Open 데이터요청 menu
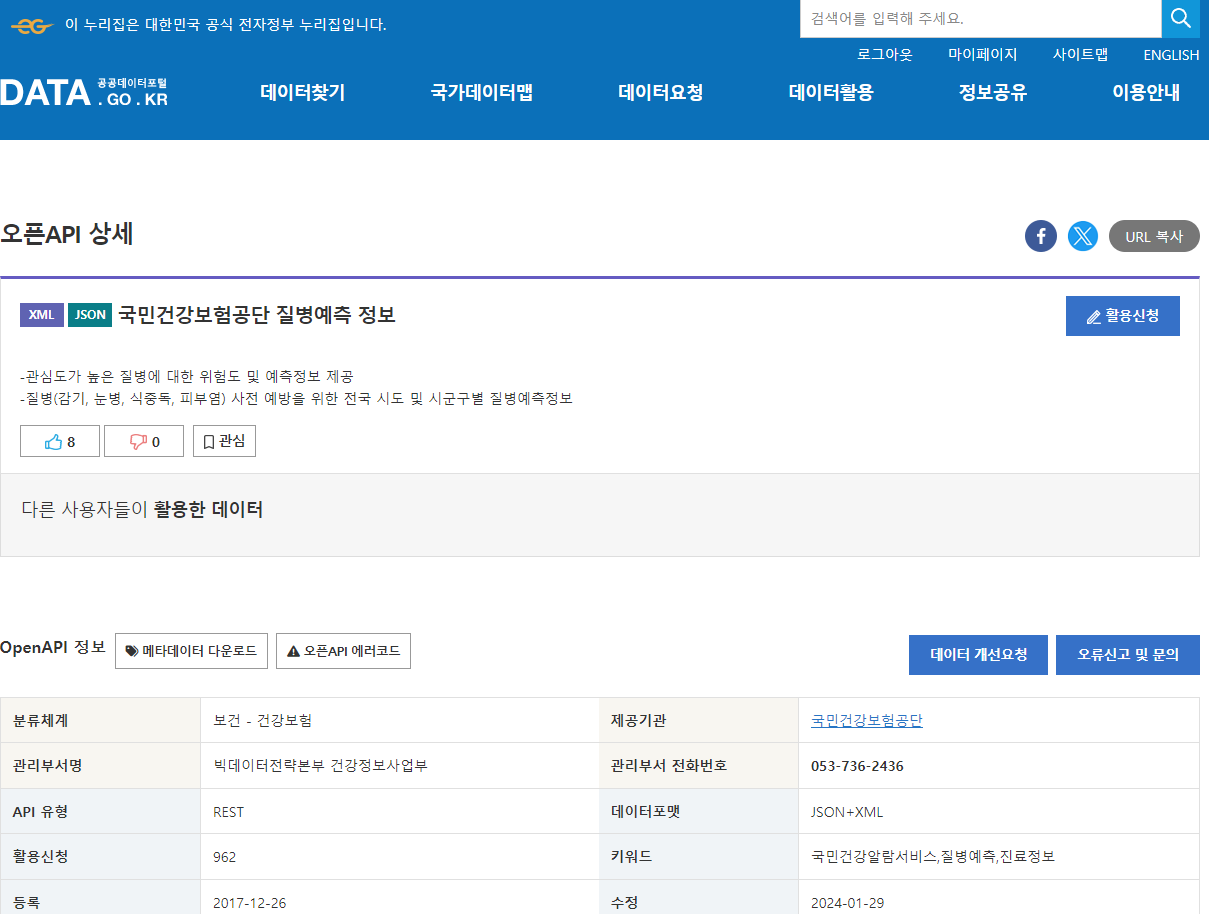 [661, 93]
